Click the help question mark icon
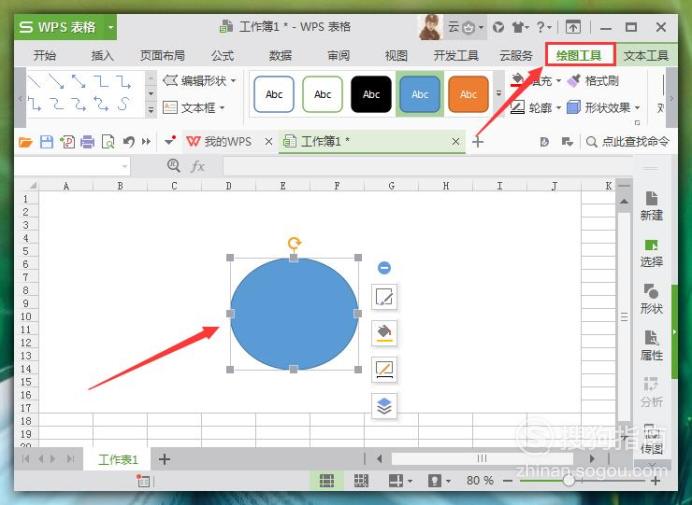The image size is (692, 505). 541,27
